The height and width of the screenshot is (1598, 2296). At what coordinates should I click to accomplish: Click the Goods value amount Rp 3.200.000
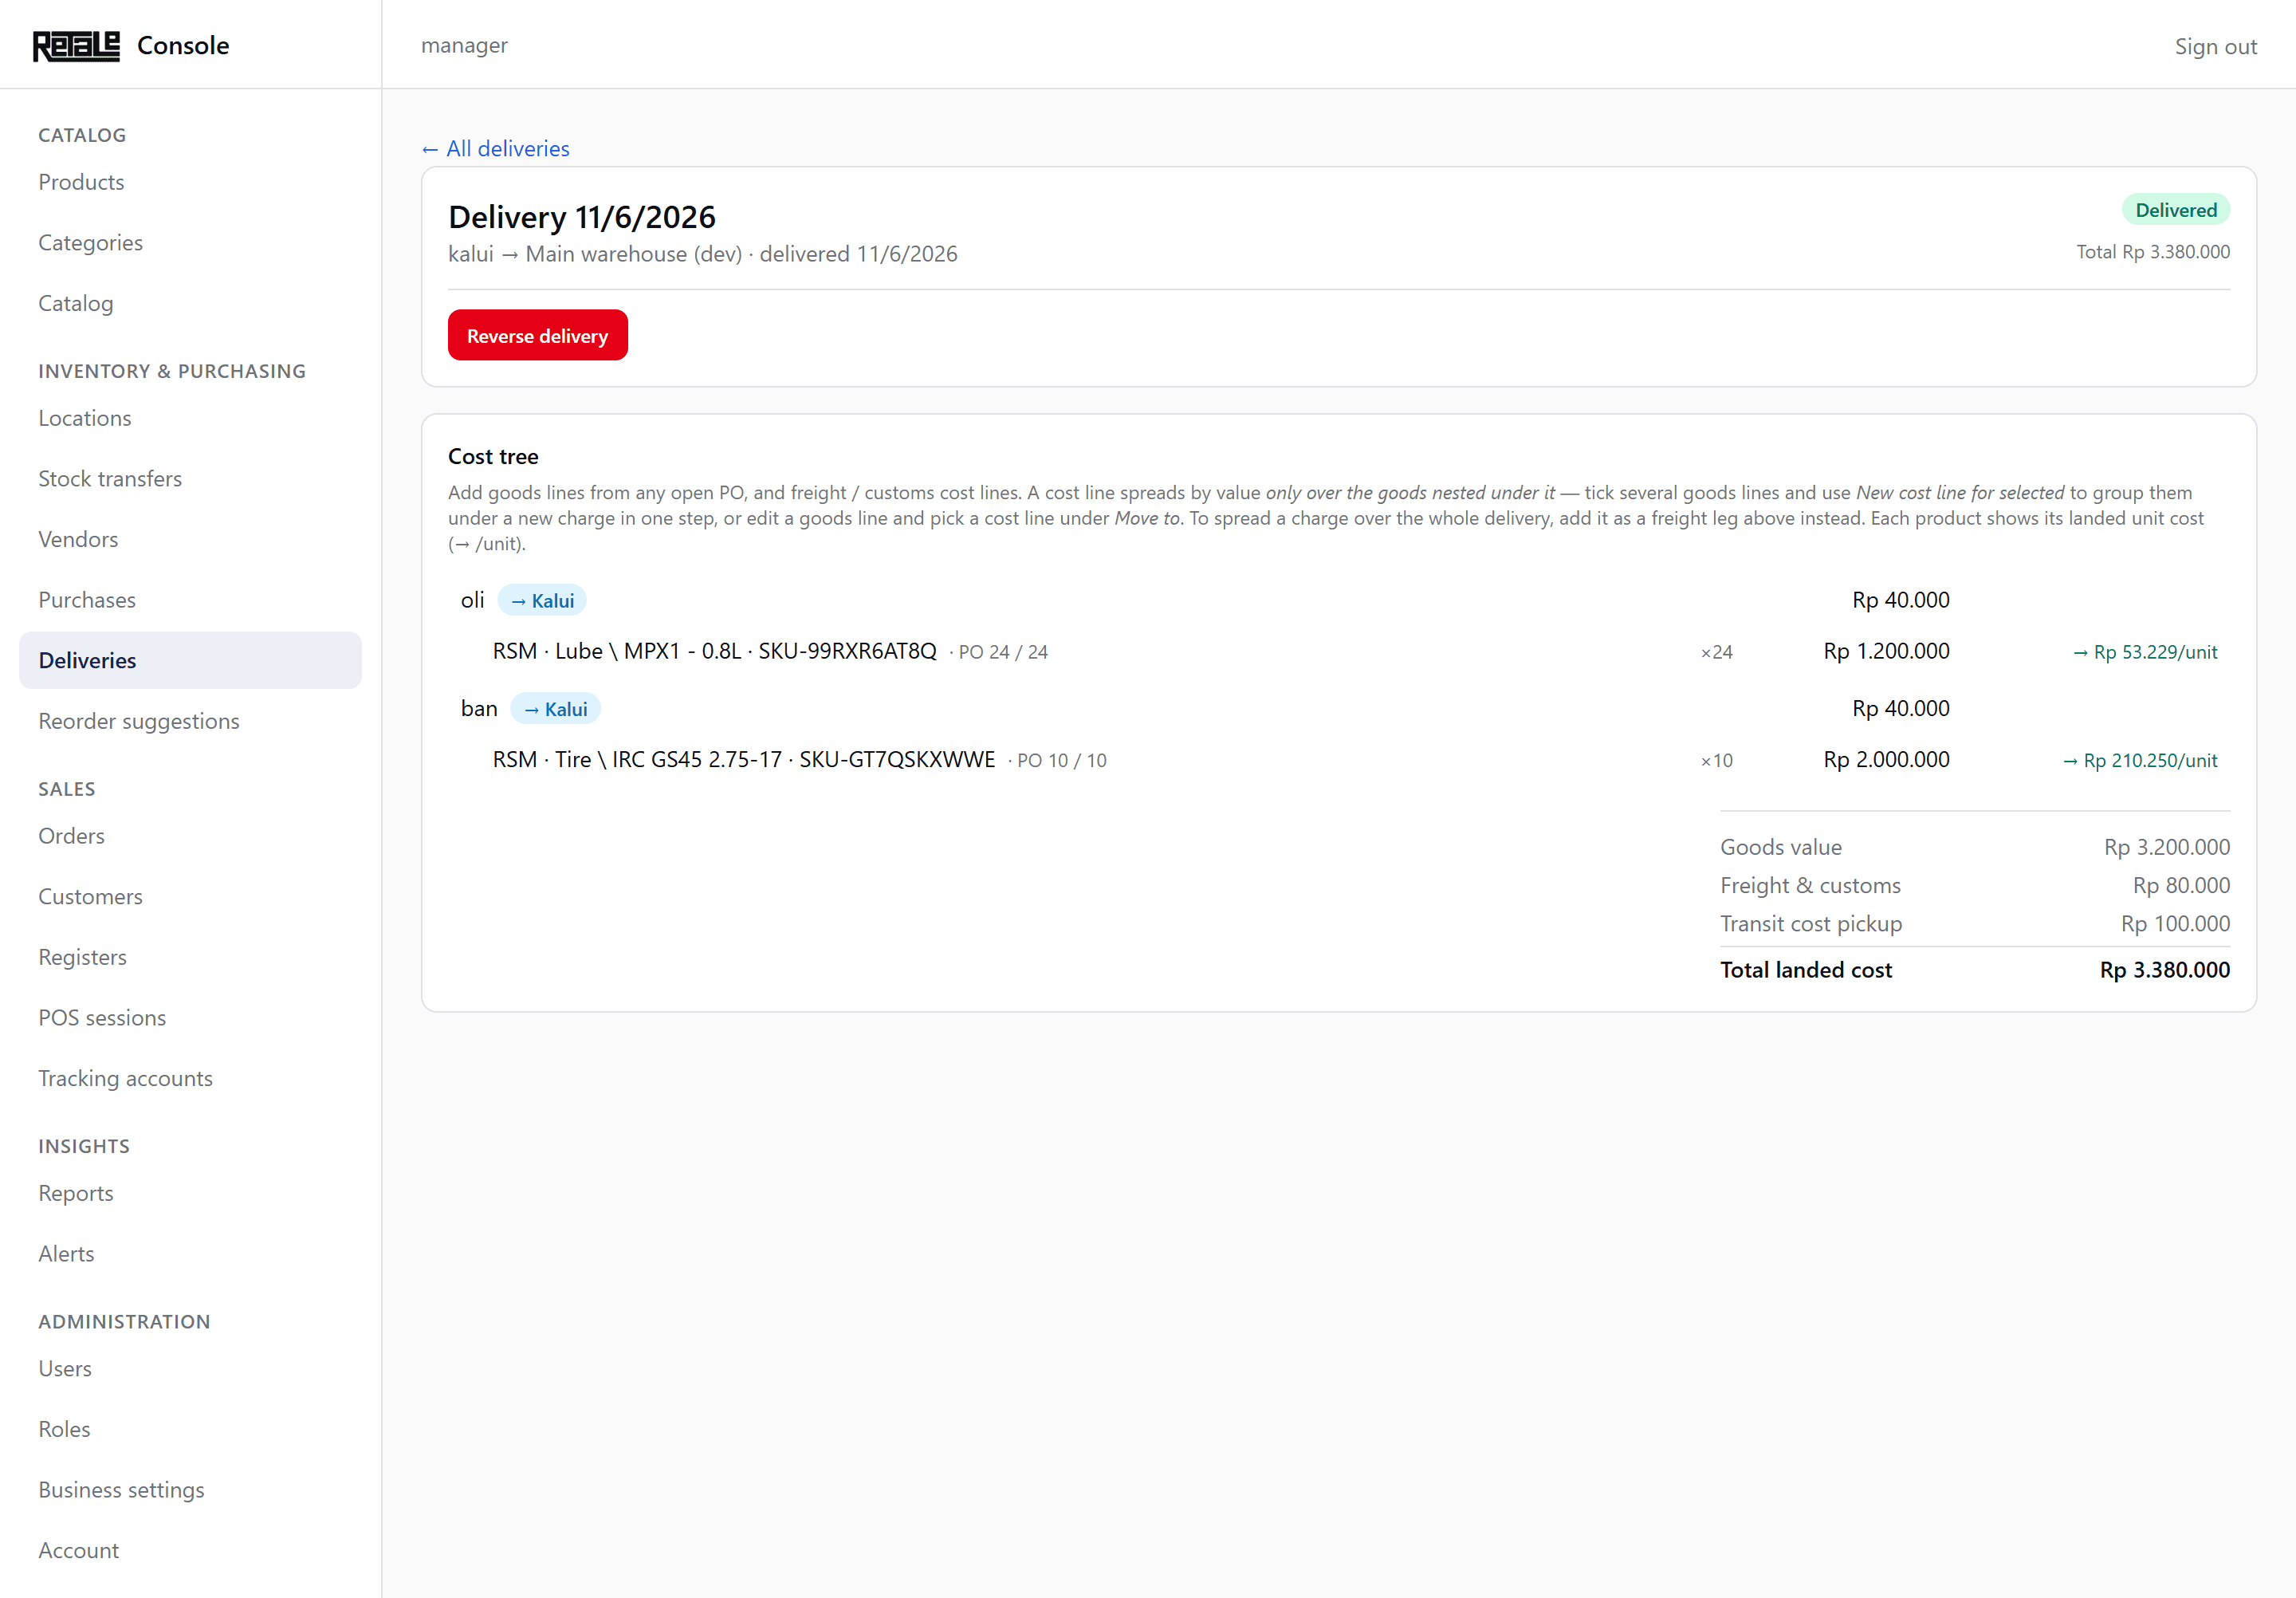point(2167,847)
